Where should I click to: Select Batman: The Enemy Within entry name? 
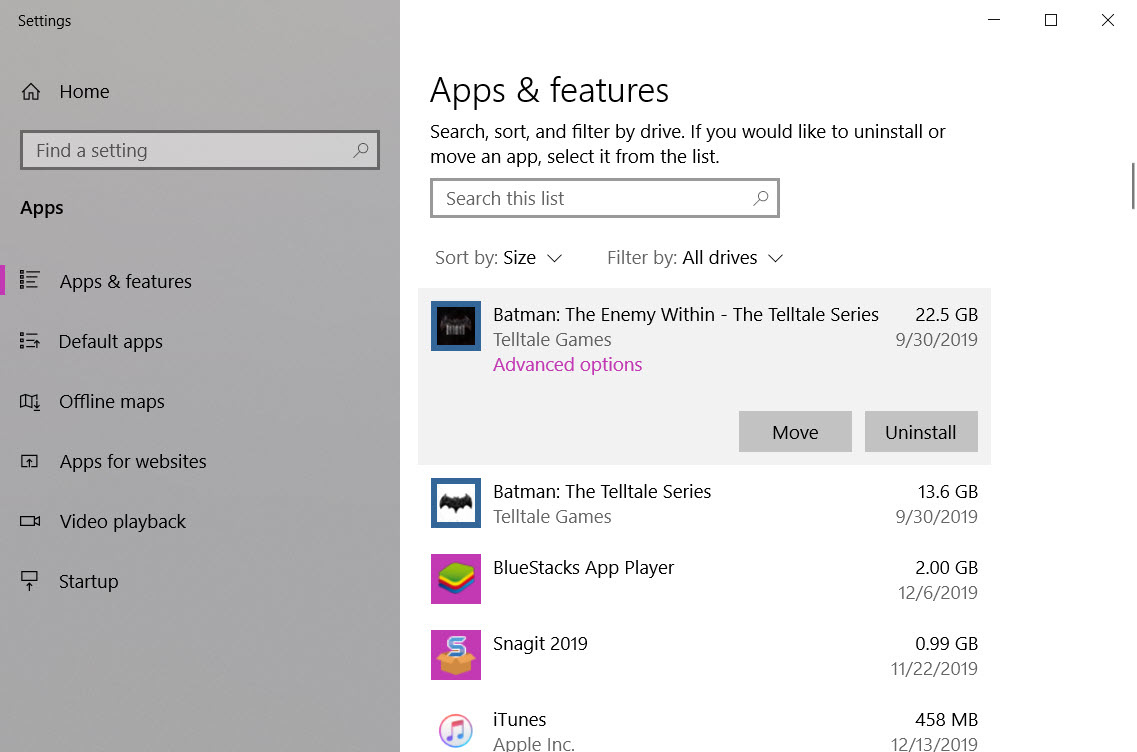point(685,315)
